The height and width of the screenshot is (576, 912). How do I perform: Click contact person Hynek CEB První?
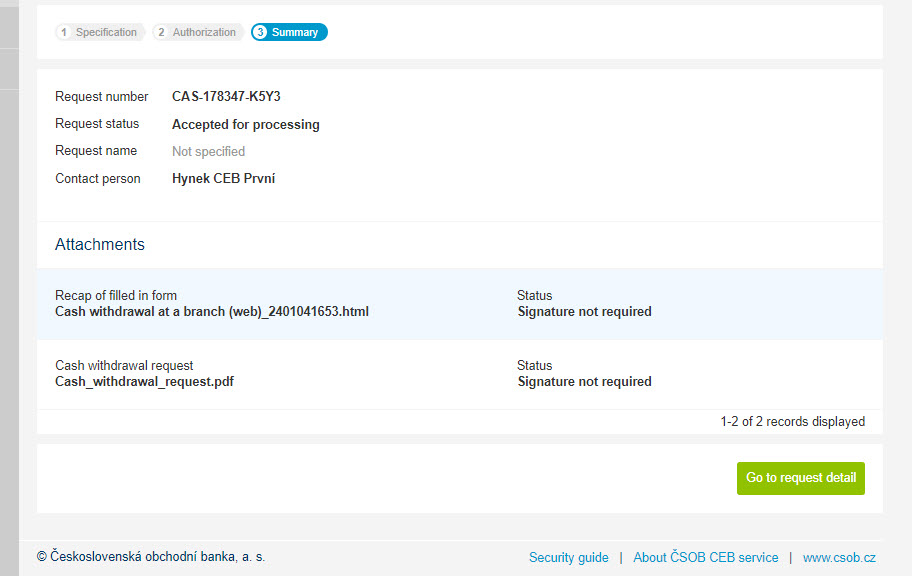click(x=223, y=179)
